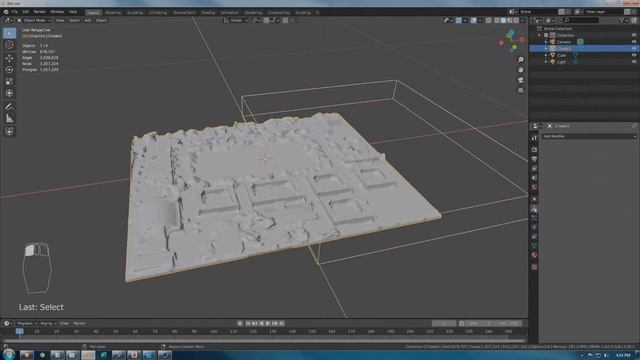Toggle camera view with the camera icon
The height and width of the screenshot is (360, 640).
tap(520, 80)
